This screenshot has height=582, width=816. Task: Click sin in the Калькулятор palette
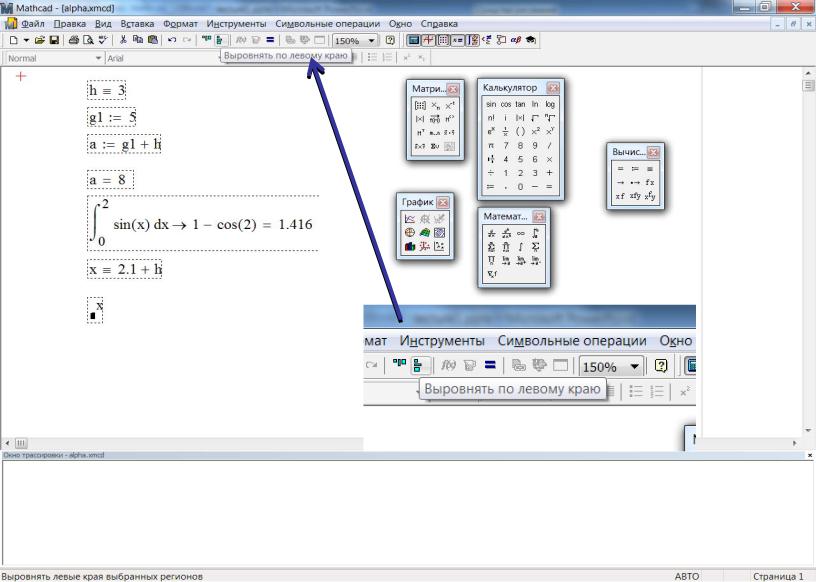(491, 104)
